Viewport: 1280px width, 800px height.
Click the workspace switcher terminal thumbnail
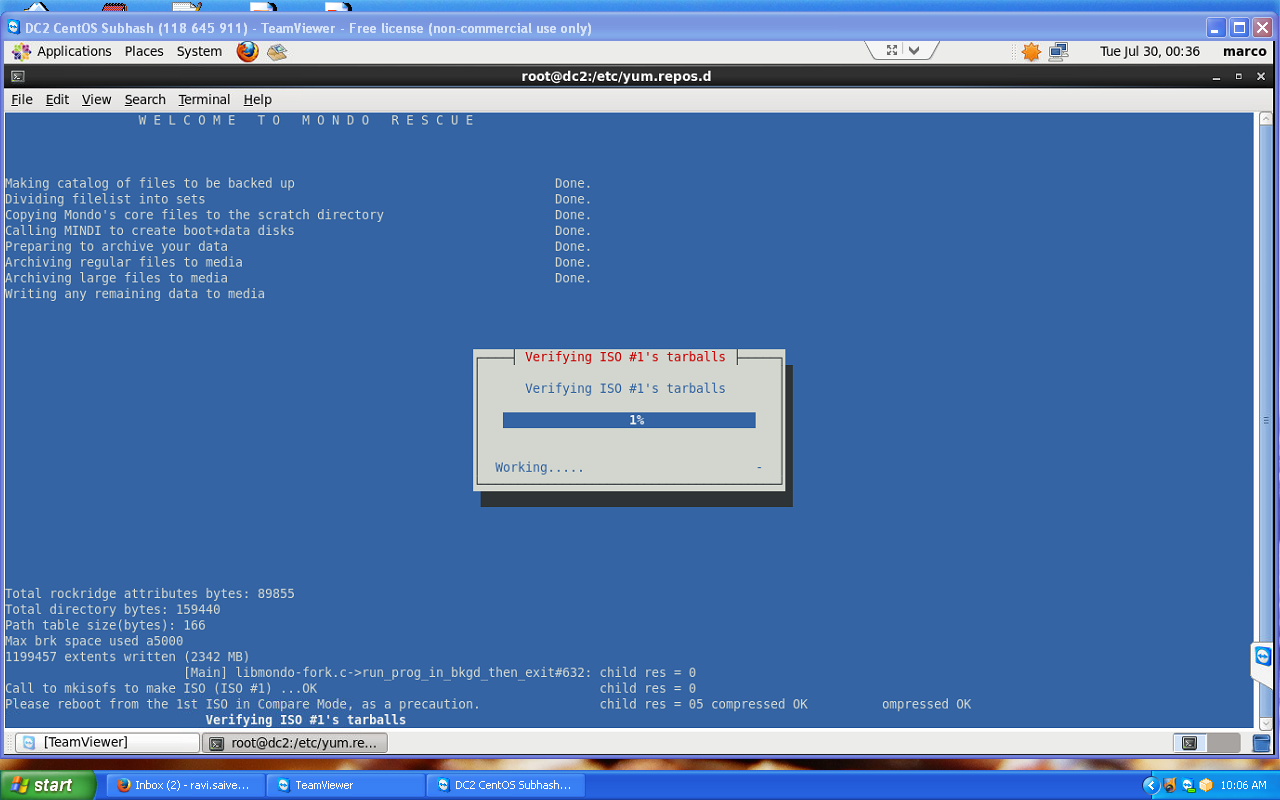coord(1189,743)
